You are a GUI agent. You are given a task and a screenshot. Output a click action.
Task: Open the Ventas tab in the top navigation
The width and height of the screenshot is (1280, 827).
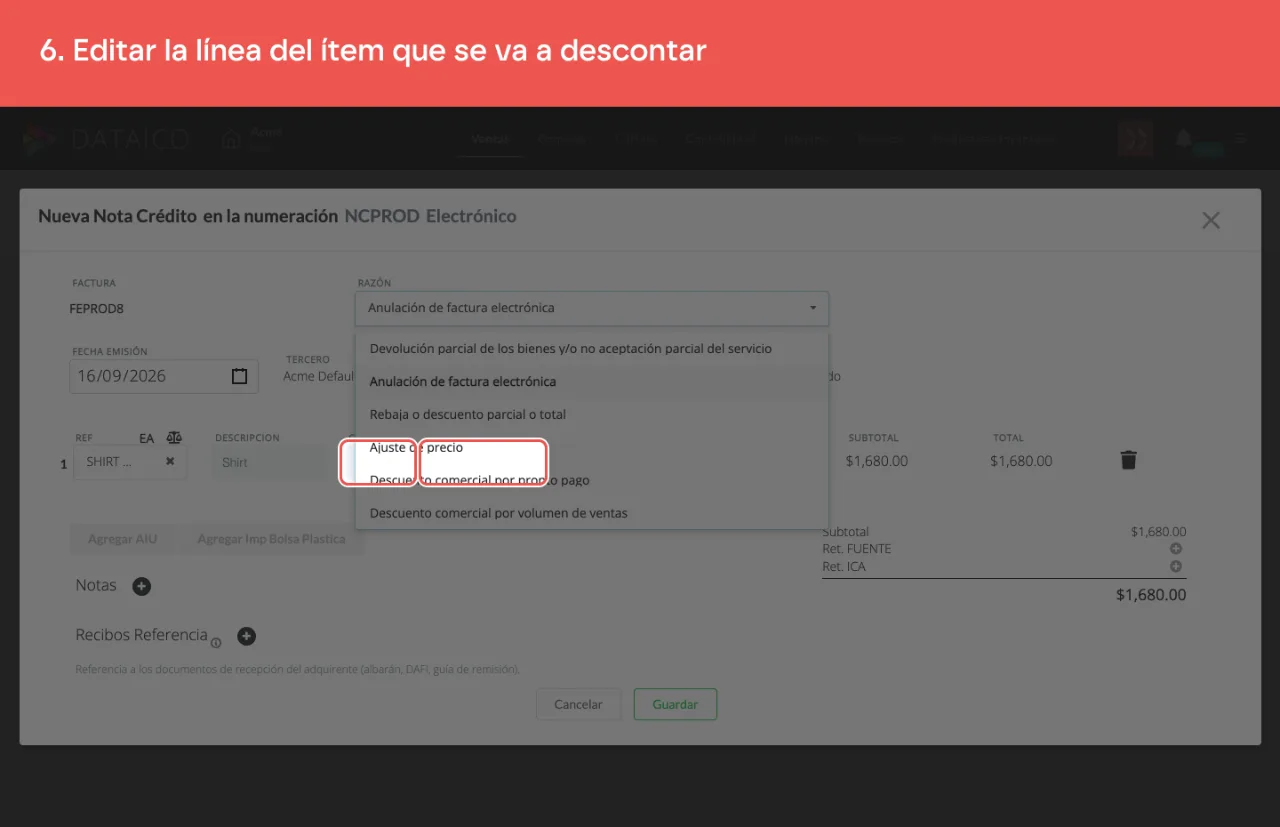coord(491,139)
